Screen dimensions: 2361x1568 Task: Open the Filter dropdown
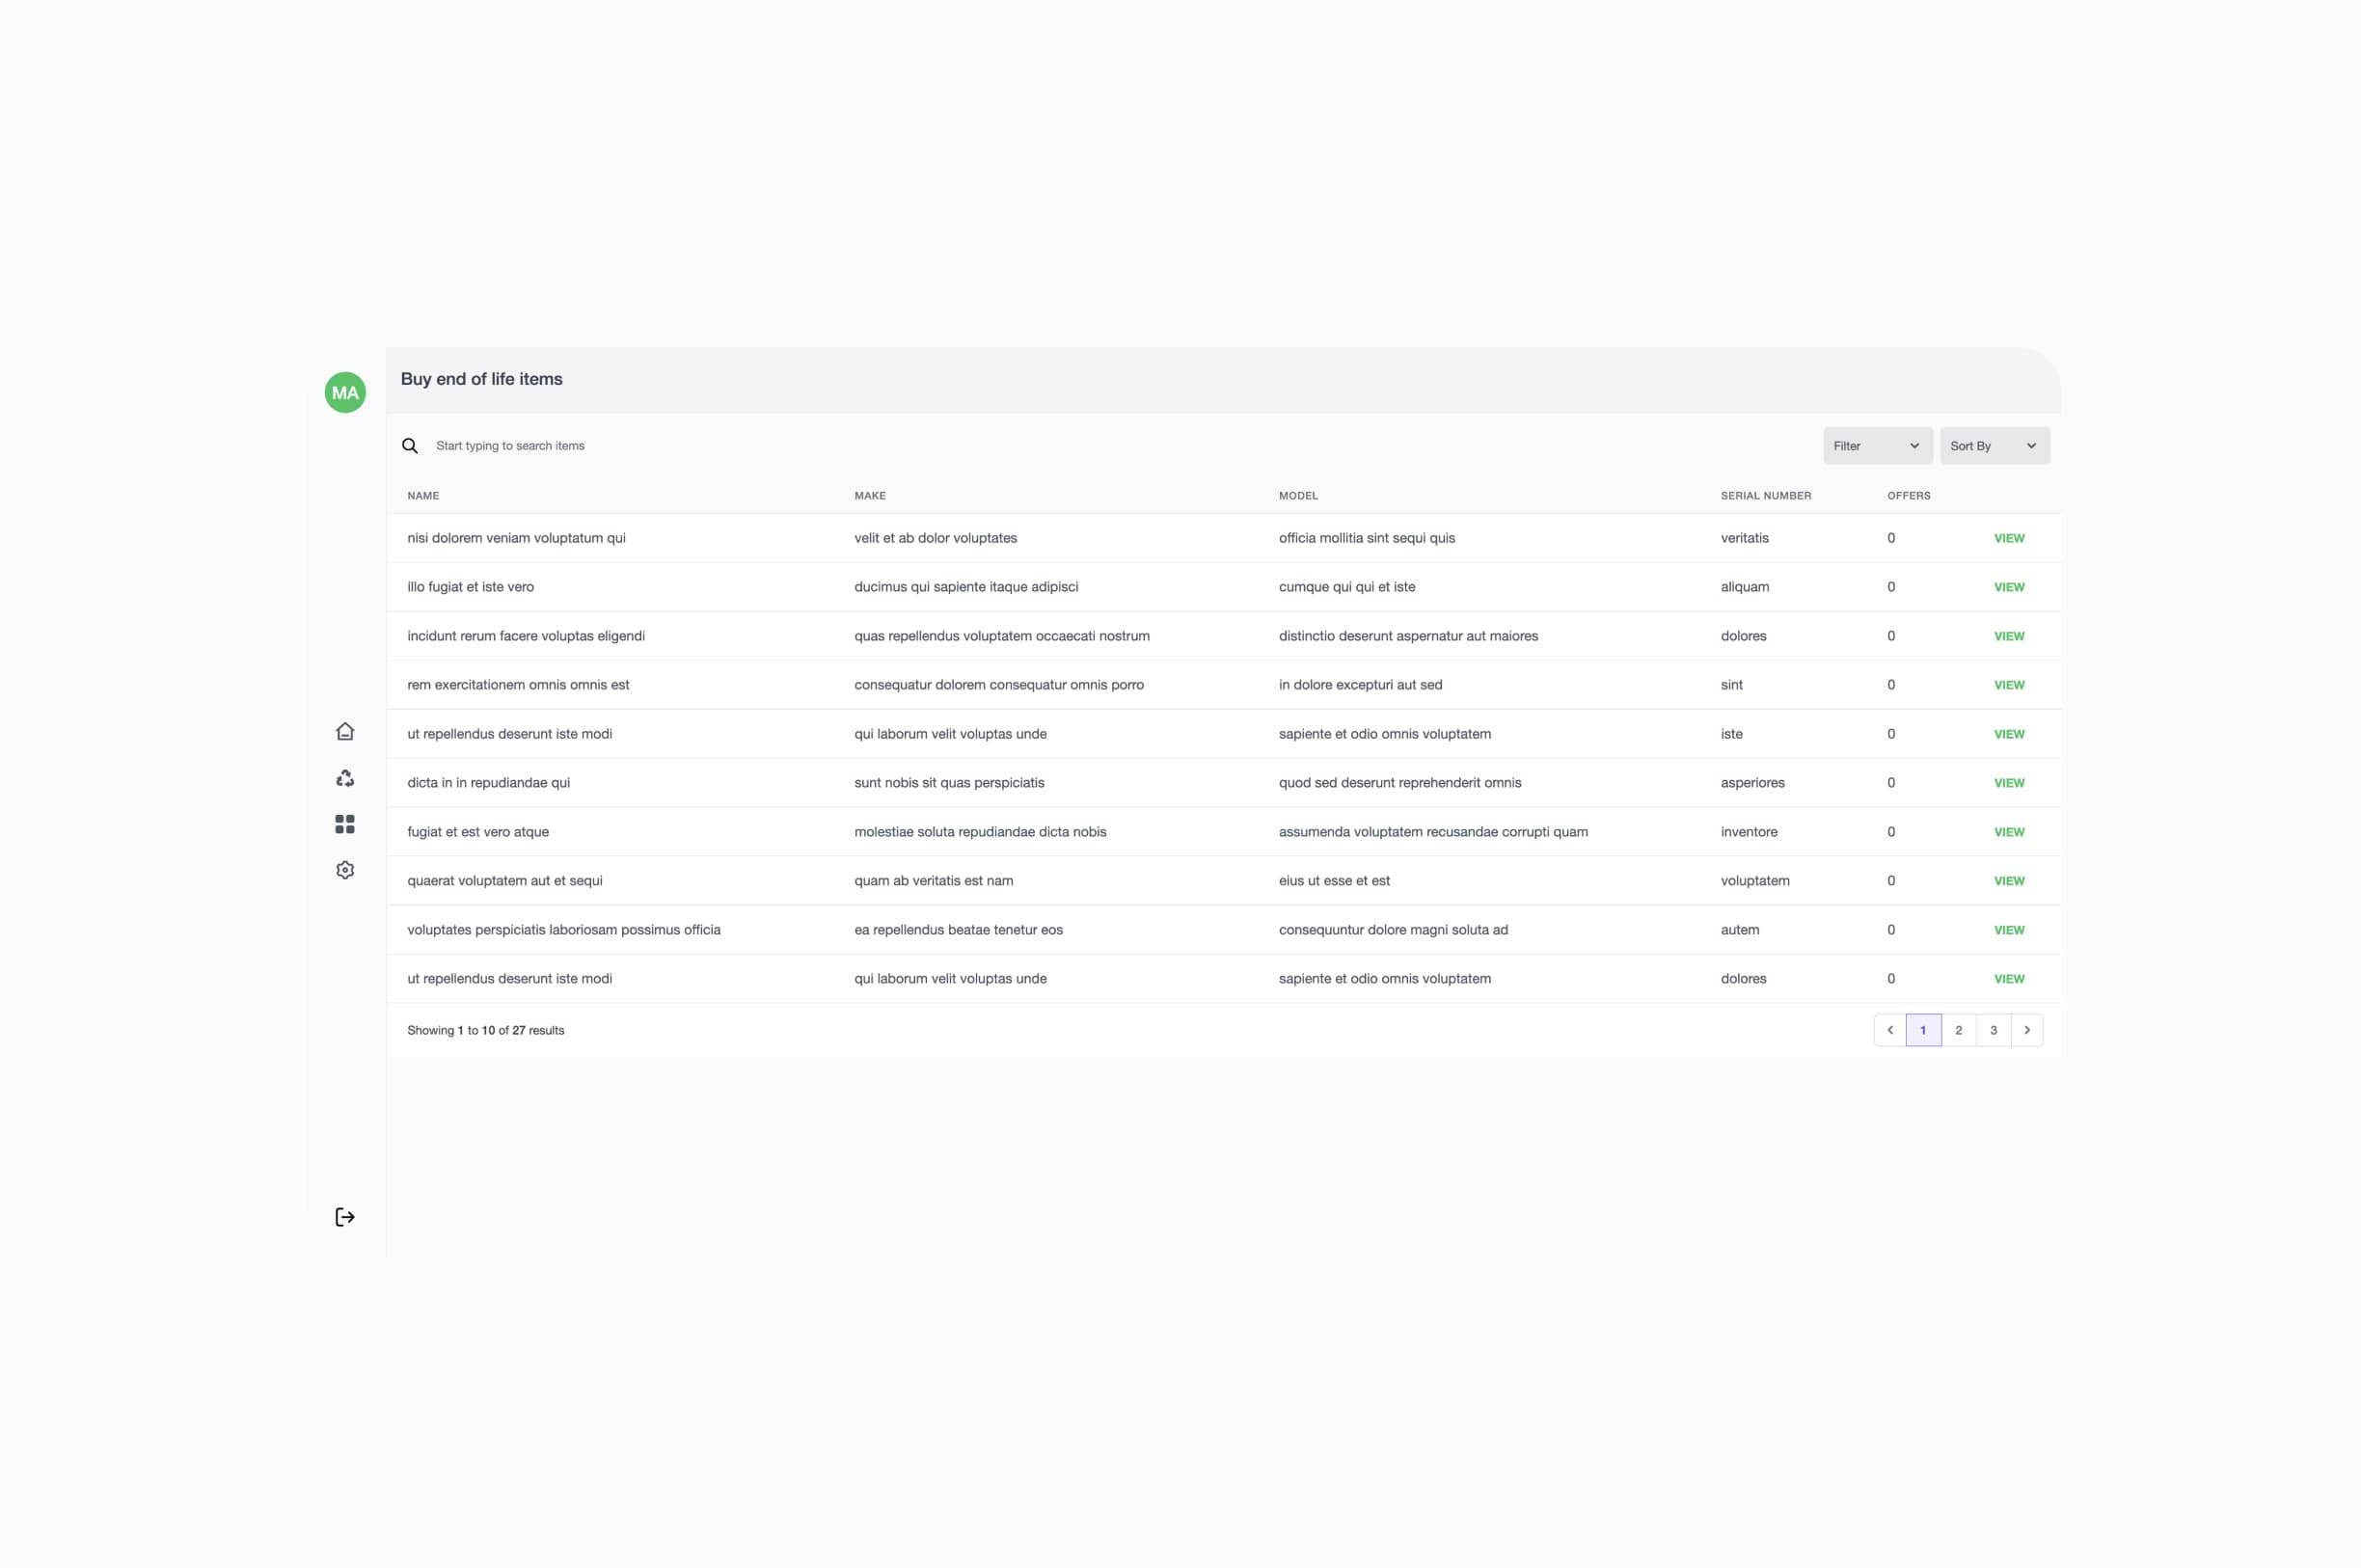coord(1877,446)
